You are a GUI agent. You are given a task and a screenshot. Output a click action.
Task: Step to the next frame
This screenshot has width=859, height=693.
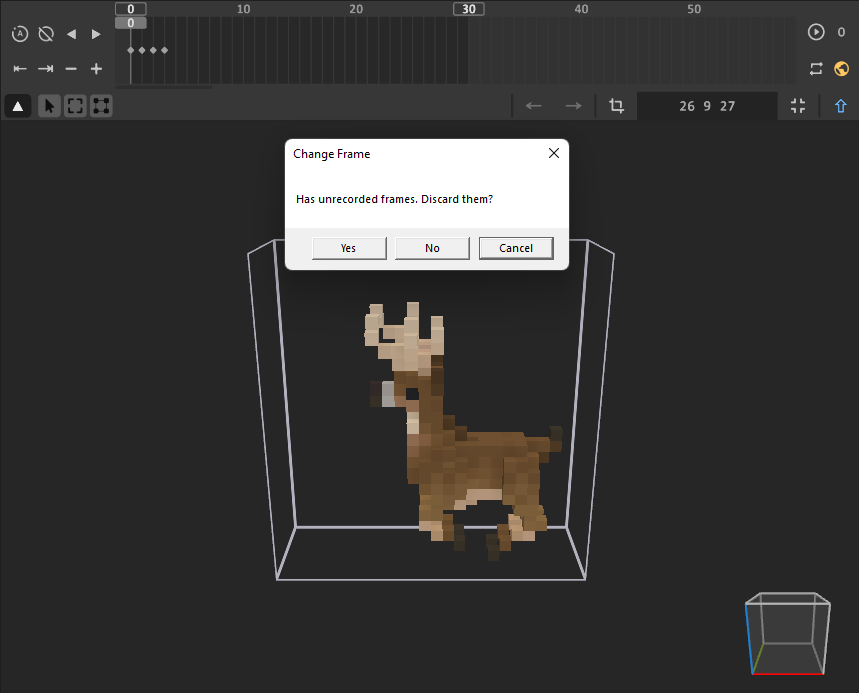[96, 34]
